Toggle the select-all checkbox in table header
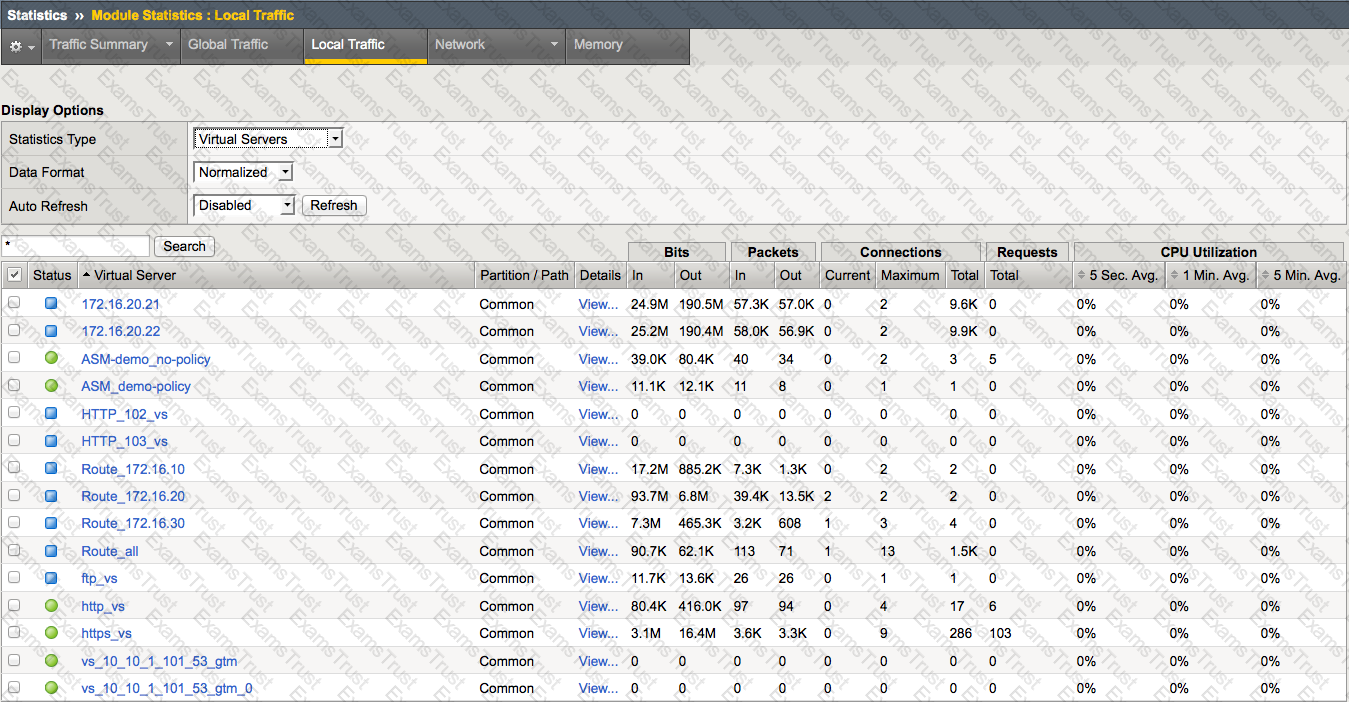This screenshot has height=702, width=1349. pos(14,275)
